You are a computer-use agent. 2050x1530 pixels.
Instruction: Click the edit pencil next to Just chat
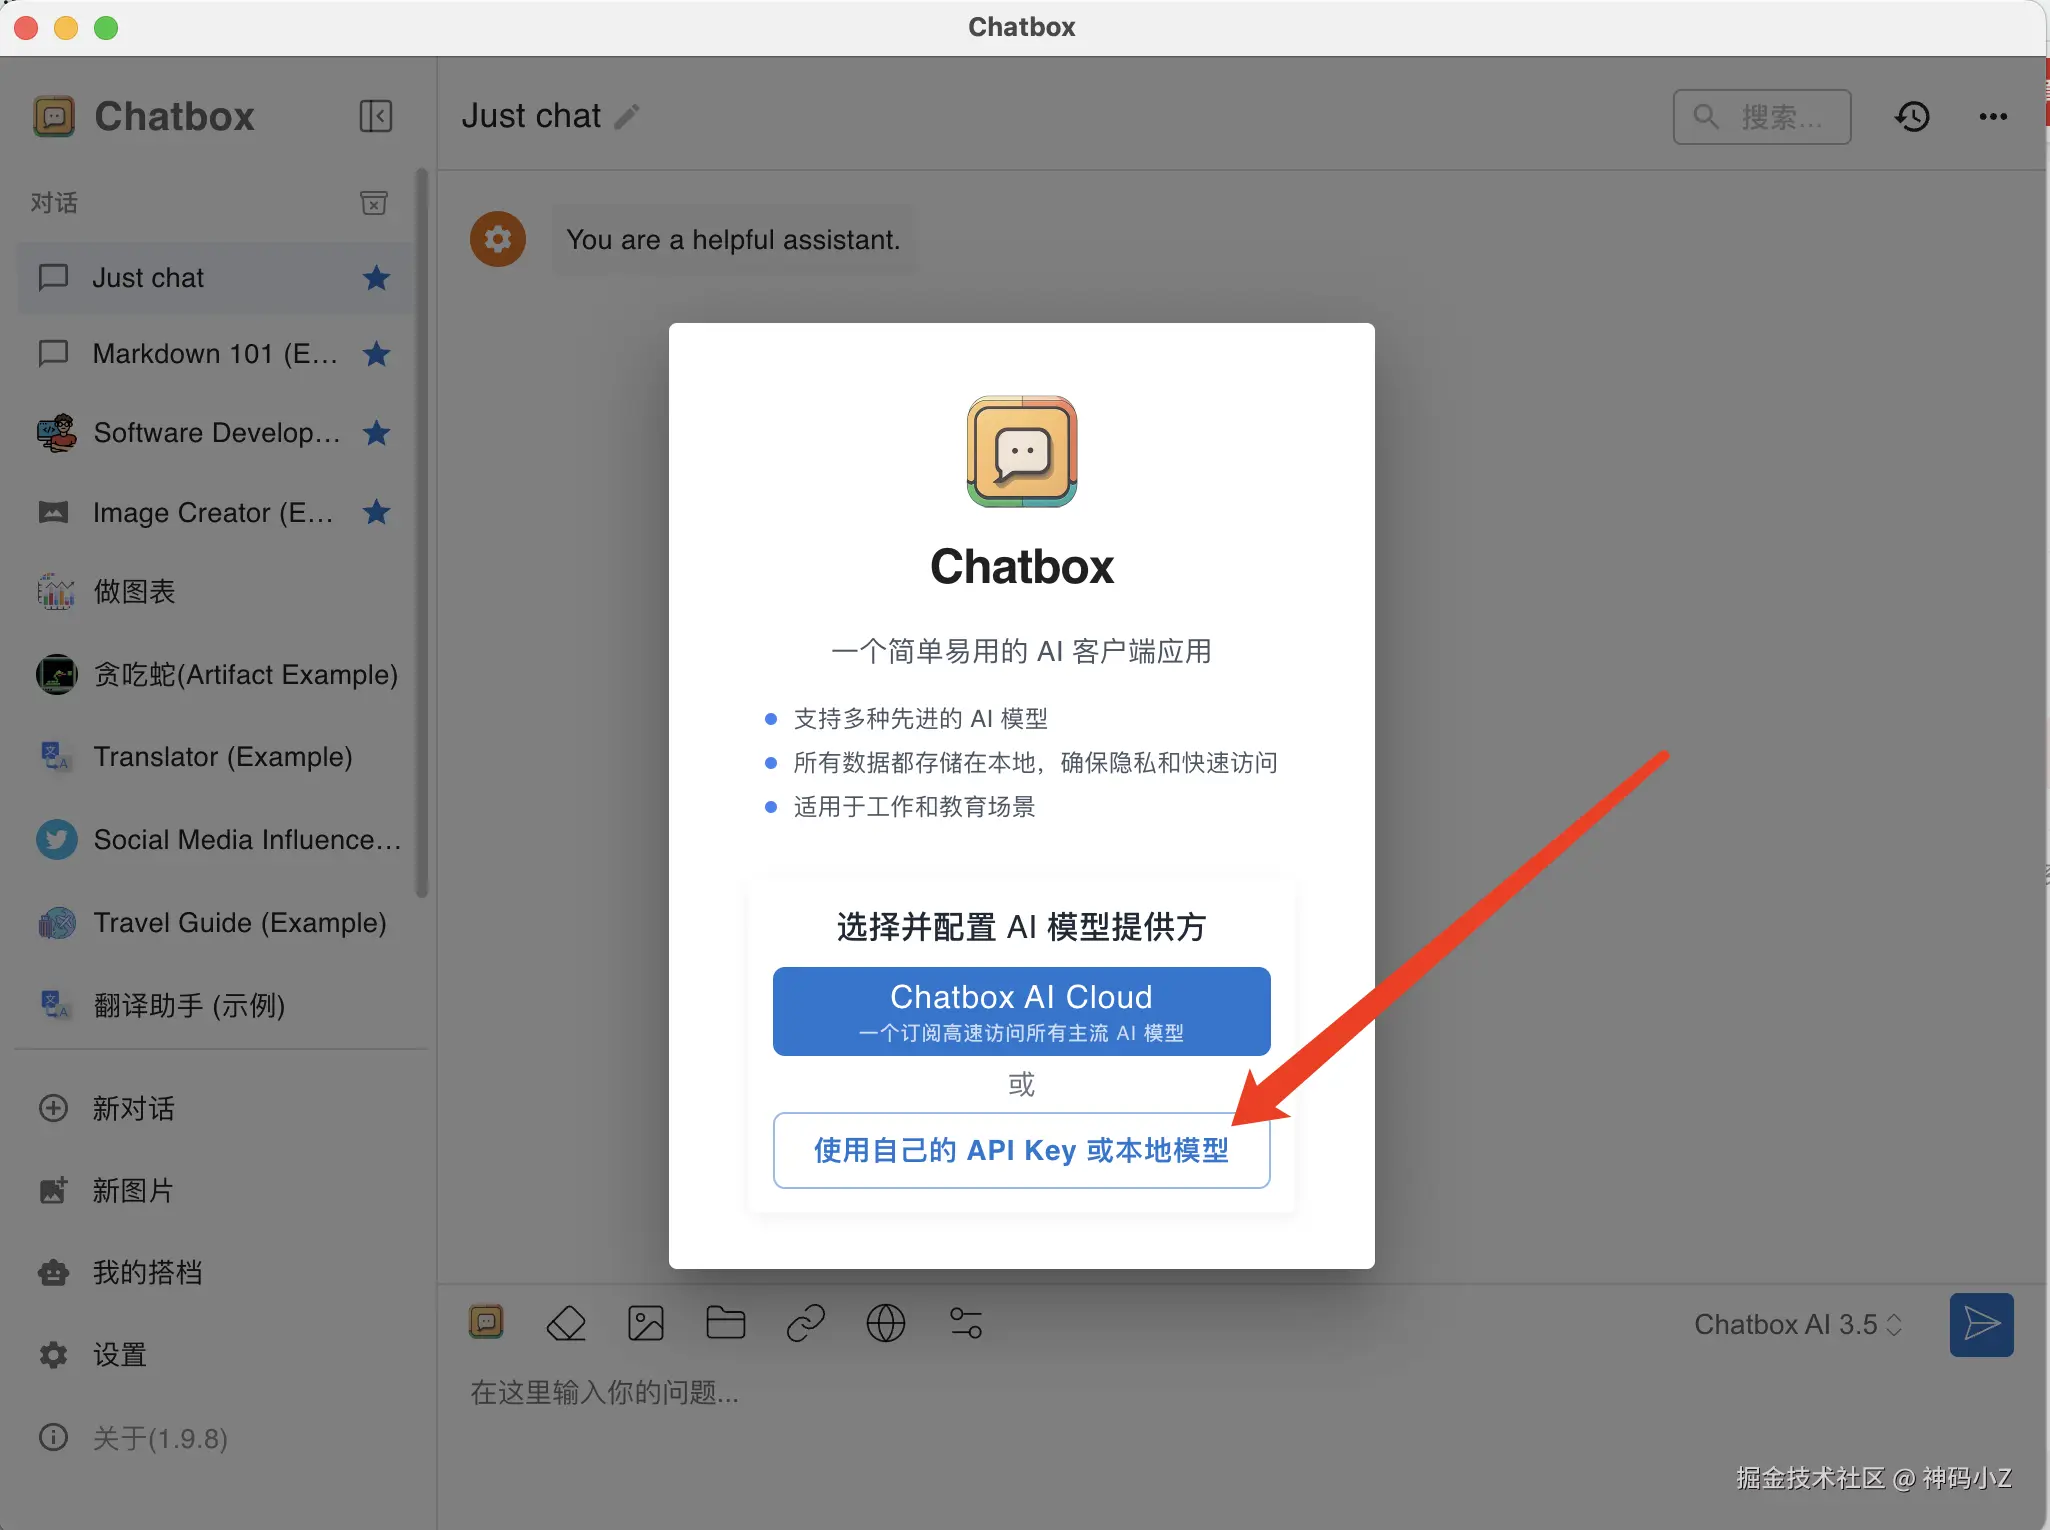click(627, 117)
